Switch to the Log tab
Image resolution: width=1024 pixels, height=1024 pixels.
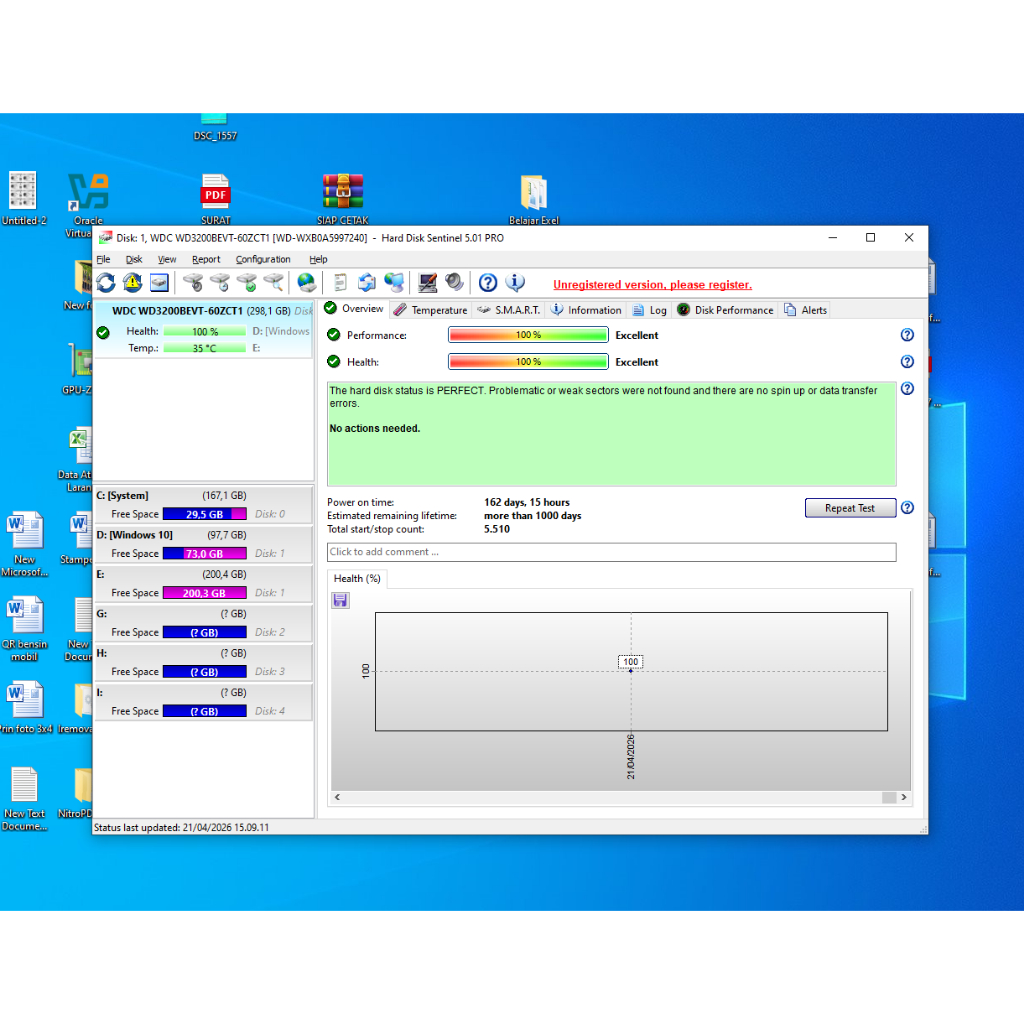pyautogui.click(x=649, y=310)
